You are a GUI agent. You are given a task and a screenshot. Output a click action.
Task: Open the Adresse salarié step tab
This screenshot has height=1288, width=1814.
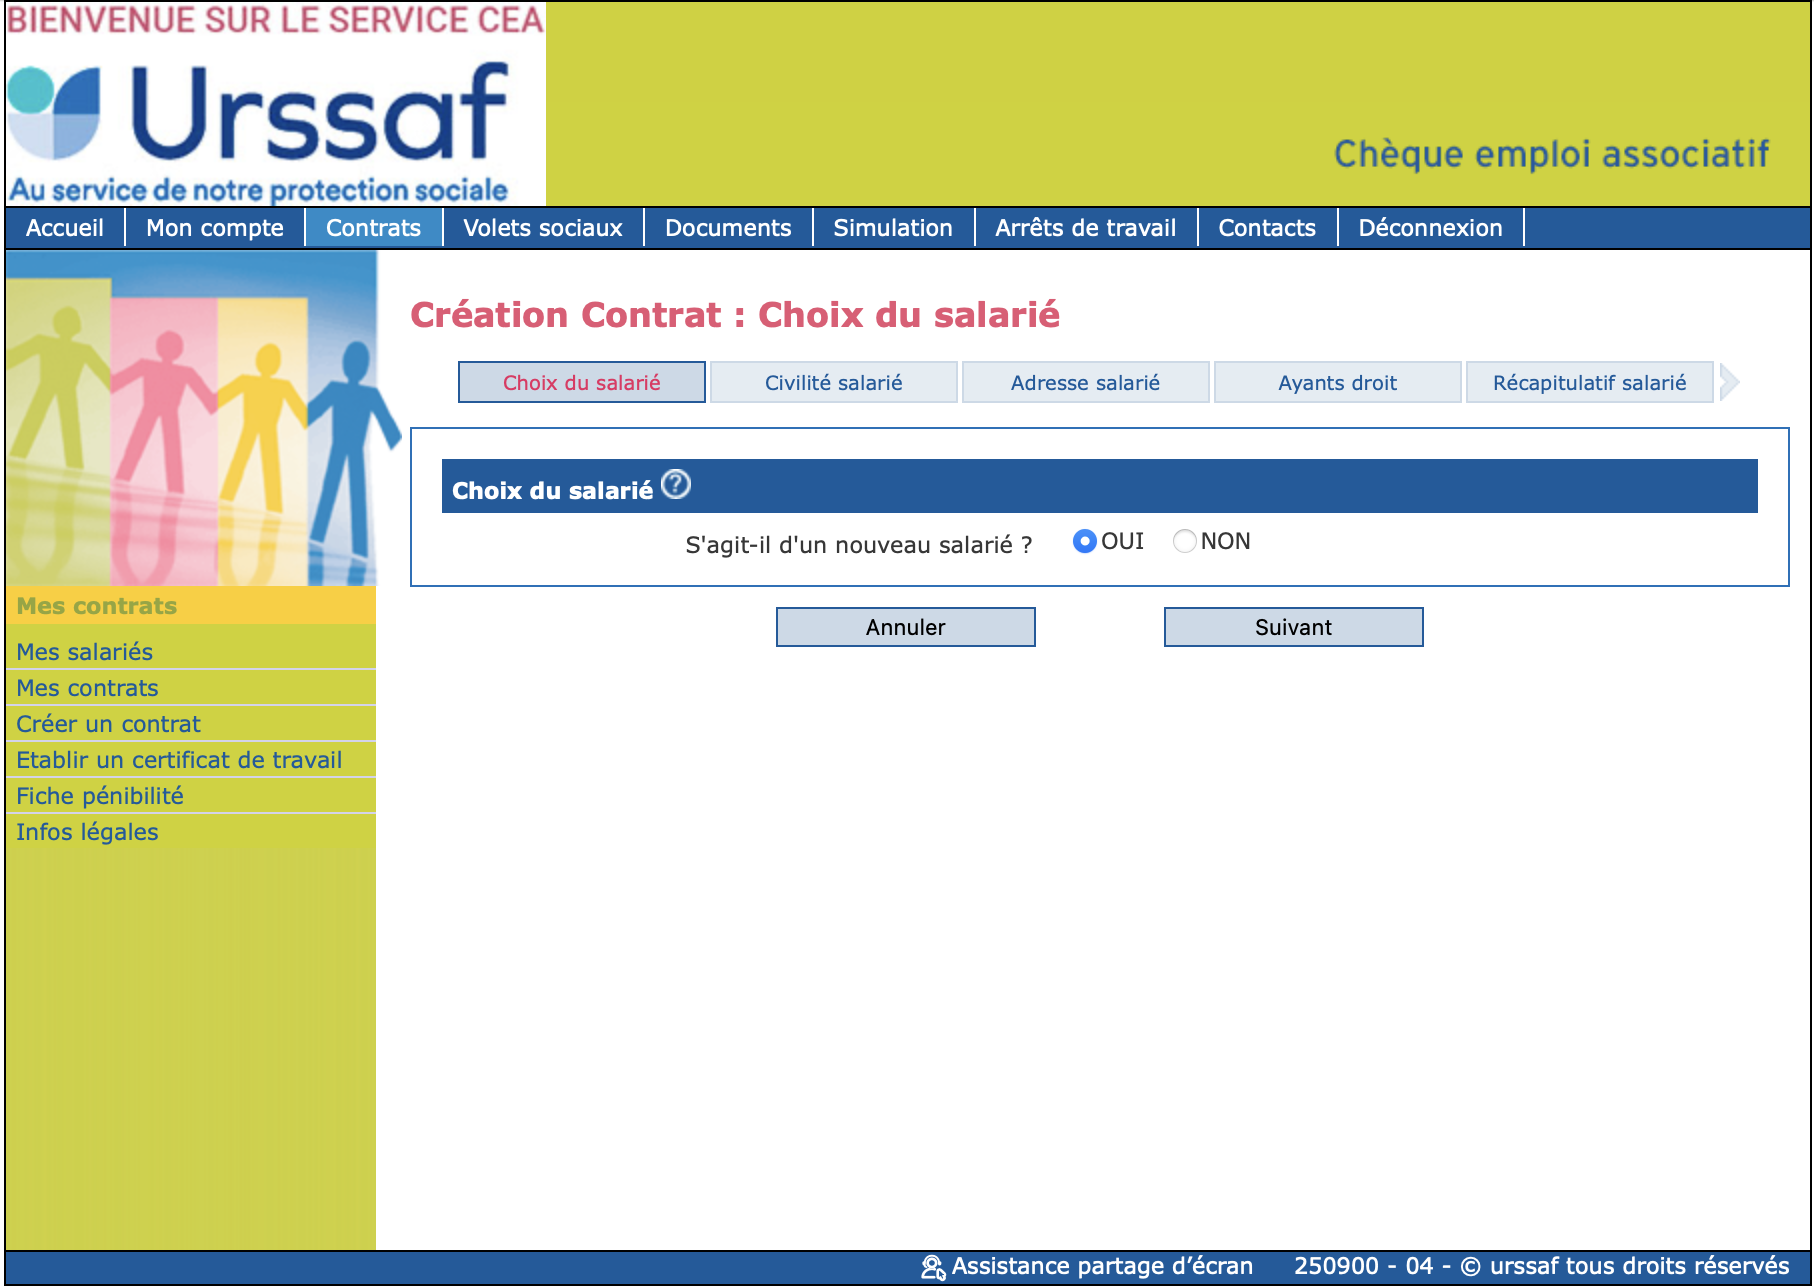click(x=1085, y=383)
